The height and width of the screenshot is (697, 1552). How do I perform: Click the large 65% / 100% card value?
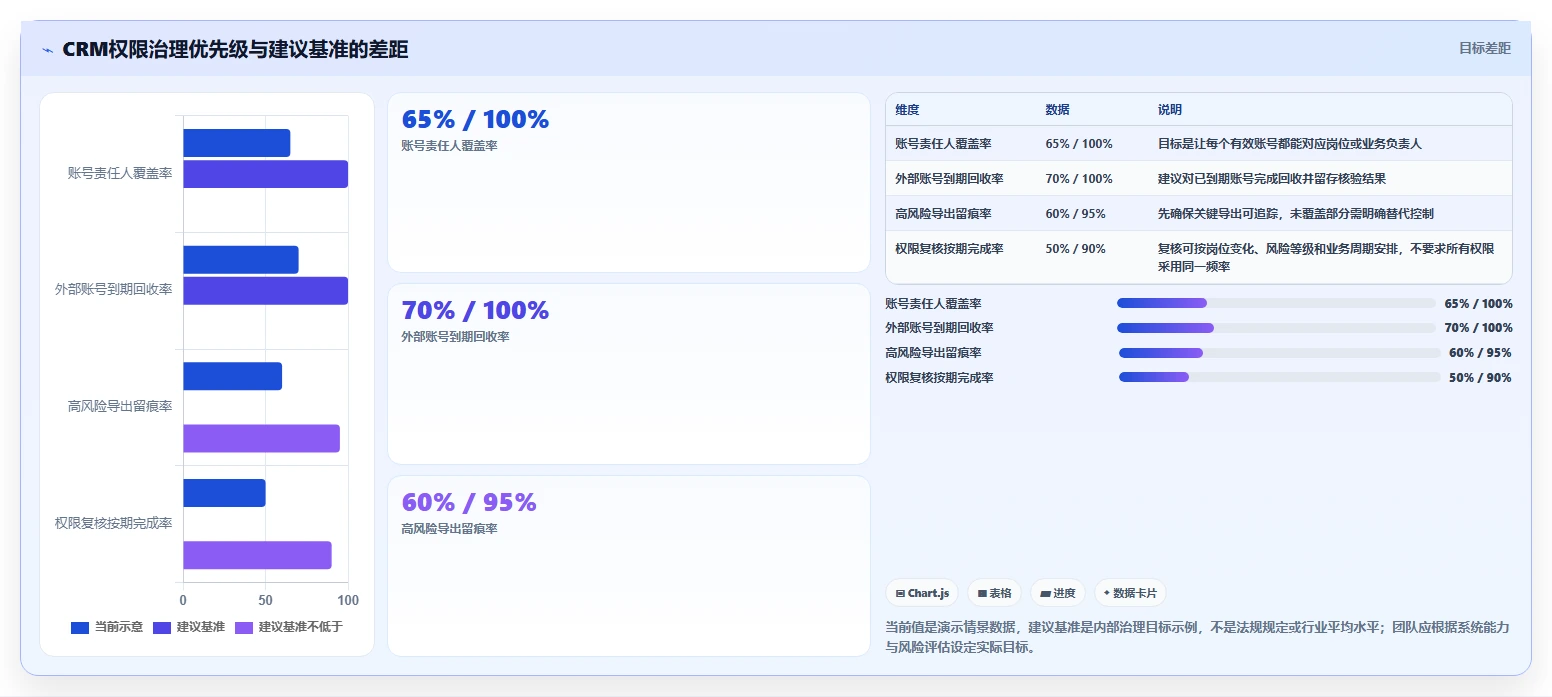click(475, 120)
